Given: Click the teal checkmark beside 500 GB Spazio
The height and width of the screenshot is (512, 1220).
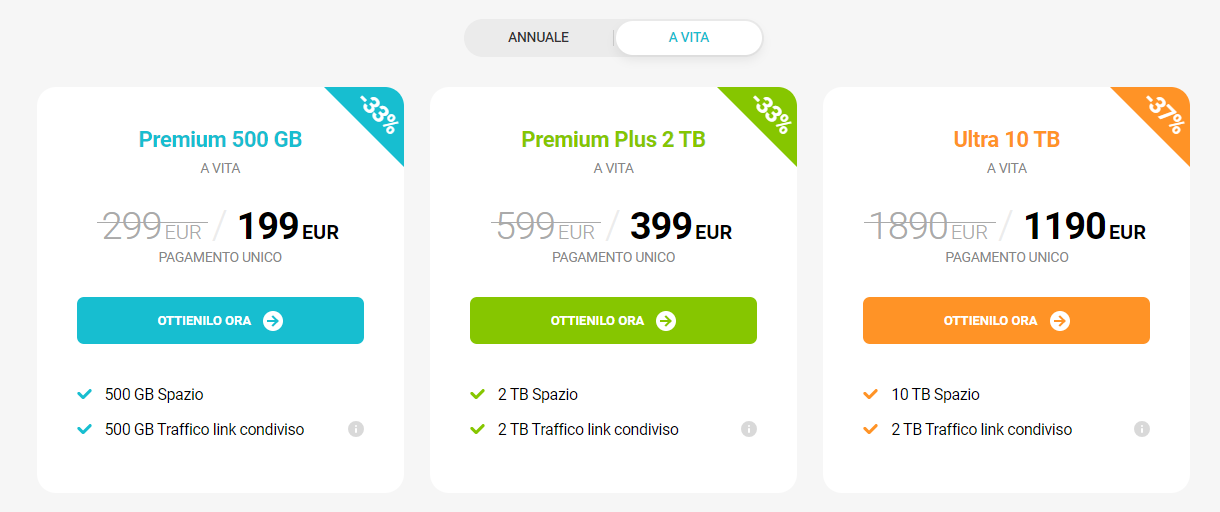Looking at the screenshot, I should (85, 394).
